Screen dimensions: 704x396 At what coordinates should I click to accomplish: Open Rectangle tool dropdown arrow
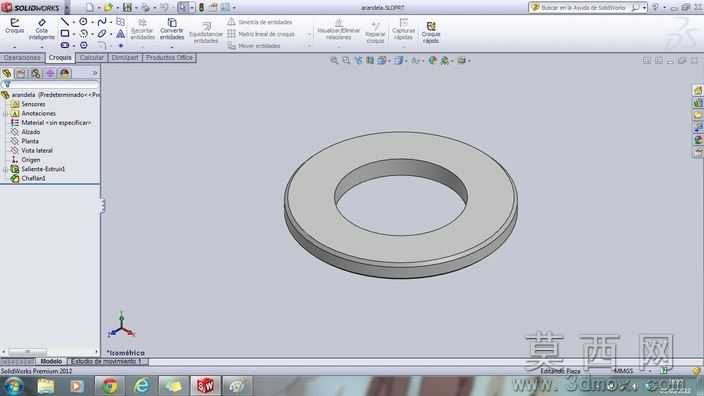tap(74, 34)
